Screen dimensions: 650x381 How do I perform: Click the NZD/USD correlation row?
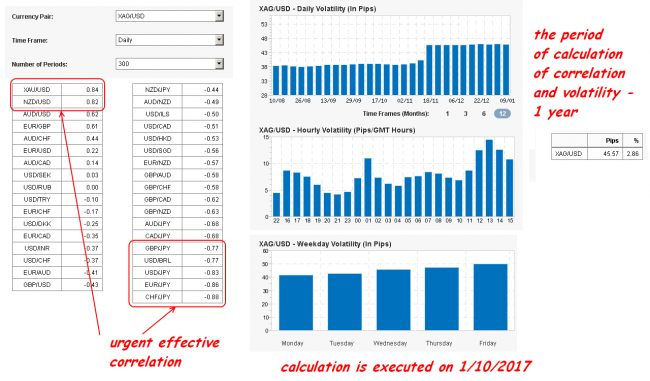(x=58, y=102)
